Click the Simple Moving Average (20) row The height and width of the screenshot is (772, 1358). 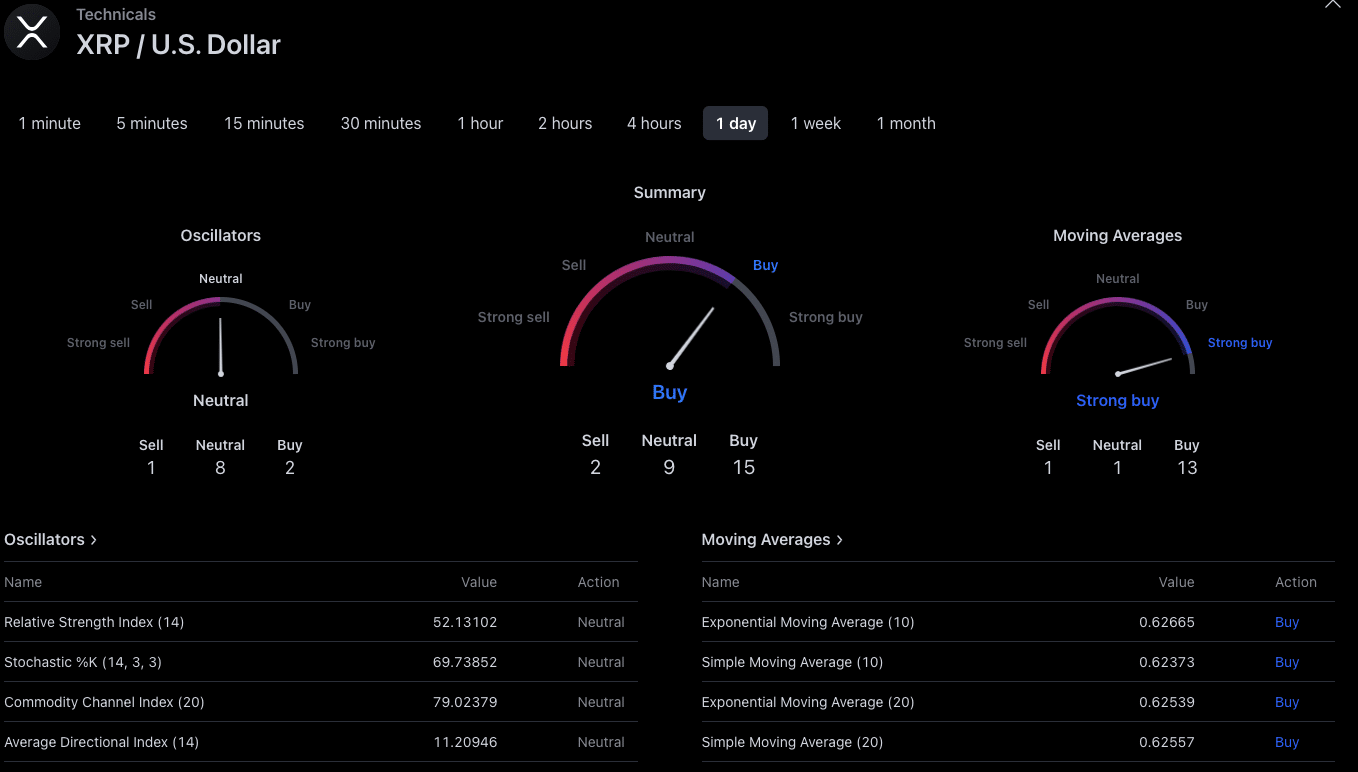1018,742
